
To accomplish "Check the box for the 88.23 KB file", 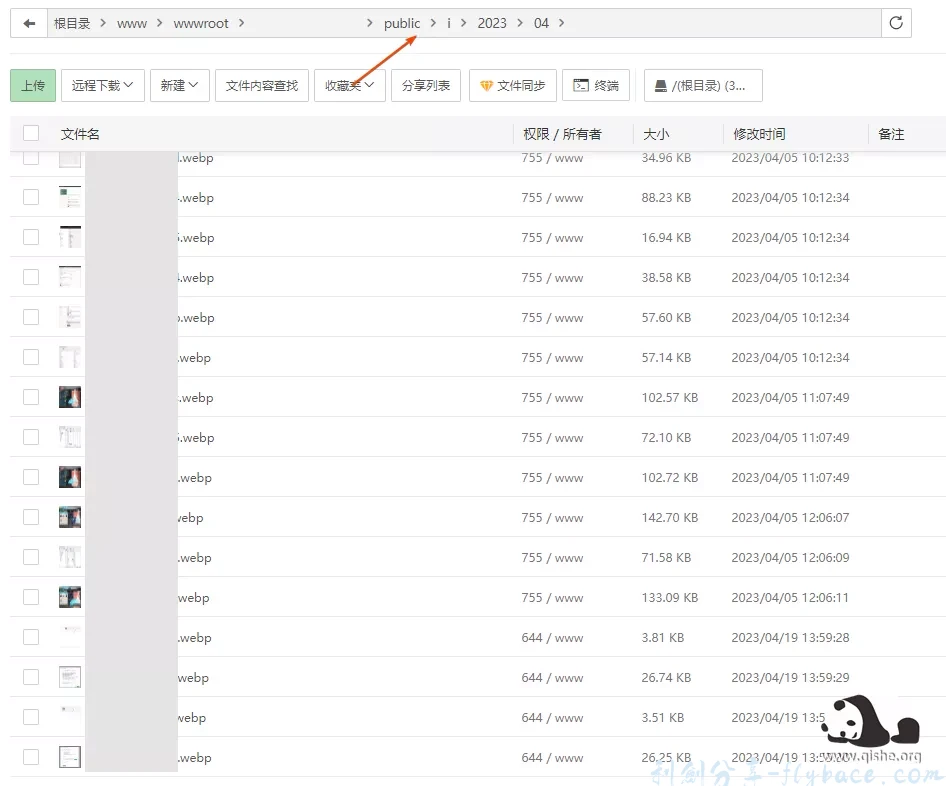I will pos(31,197).
